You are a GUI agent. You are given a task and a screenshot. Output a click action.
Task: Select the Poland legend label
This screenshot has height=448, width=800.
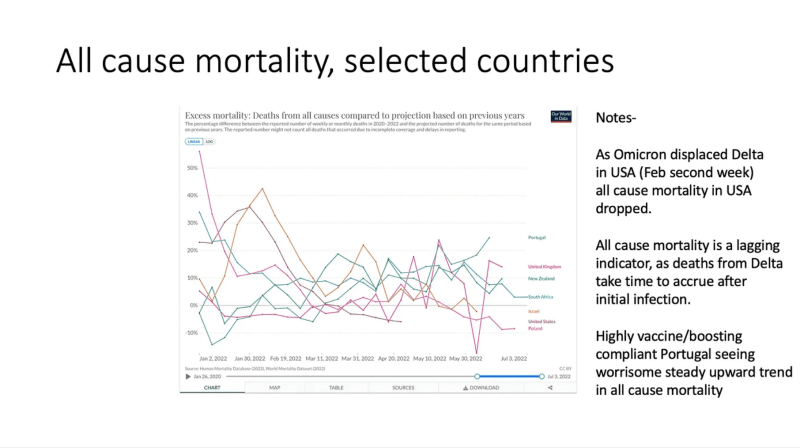[x=535, y=329]
